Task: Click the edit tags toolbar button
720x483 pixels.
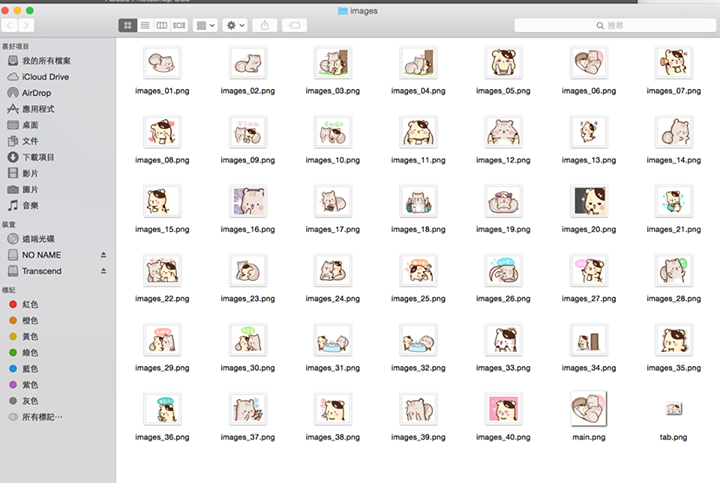Action: point(294,25)
